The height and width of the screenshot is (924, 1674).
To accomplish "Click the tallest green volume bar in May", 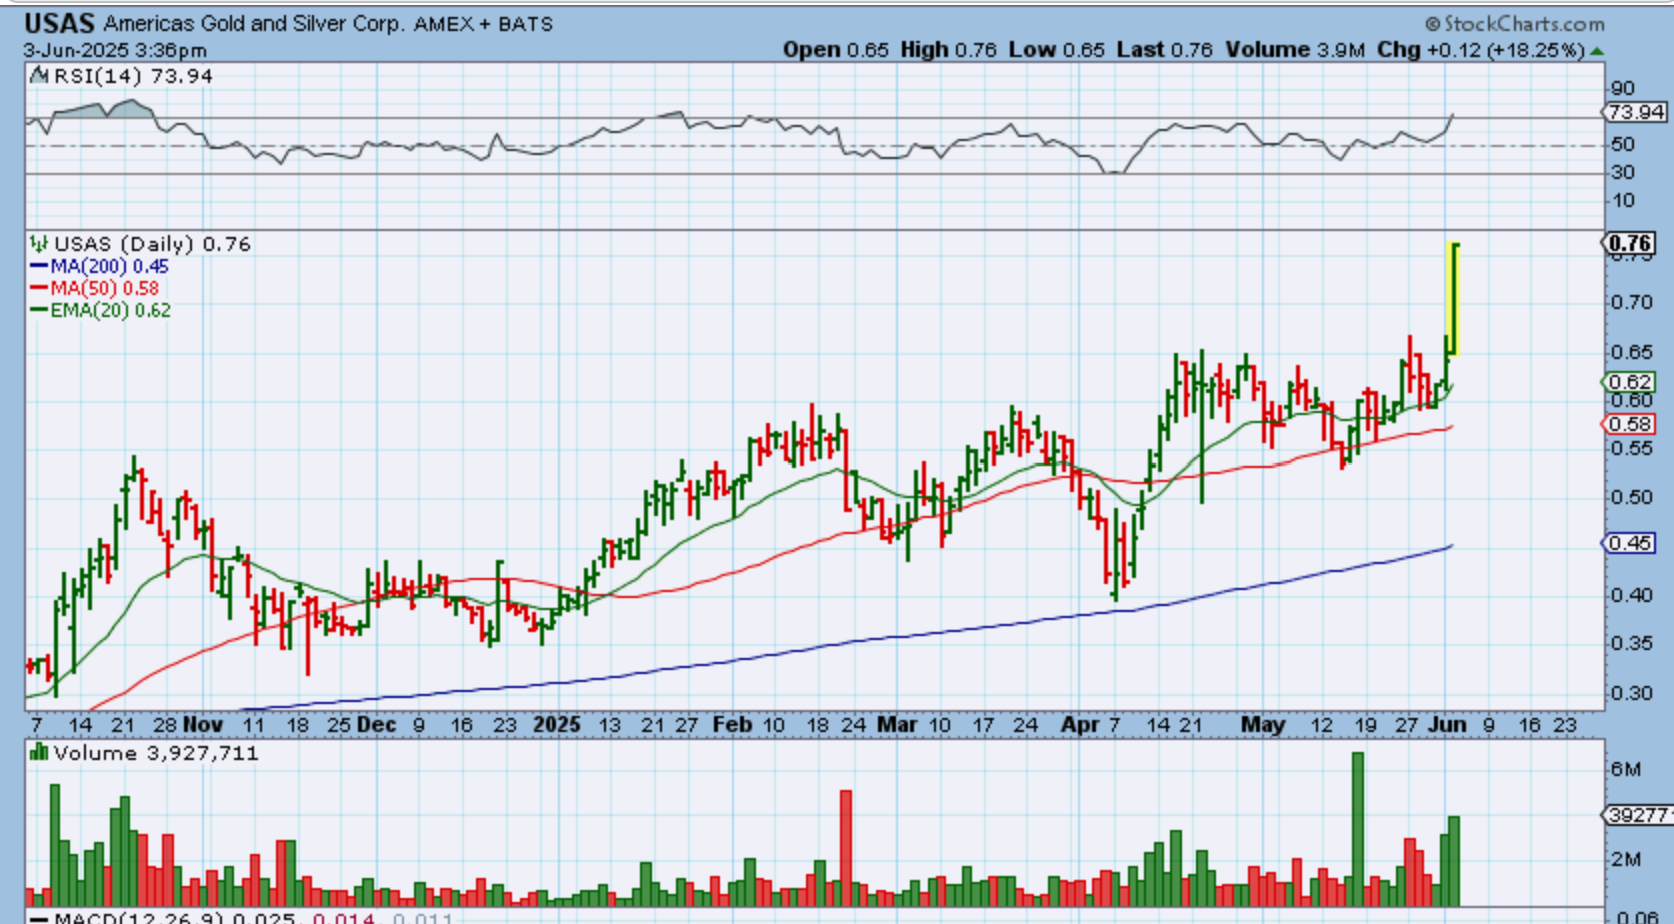I will pos(1358,829).
